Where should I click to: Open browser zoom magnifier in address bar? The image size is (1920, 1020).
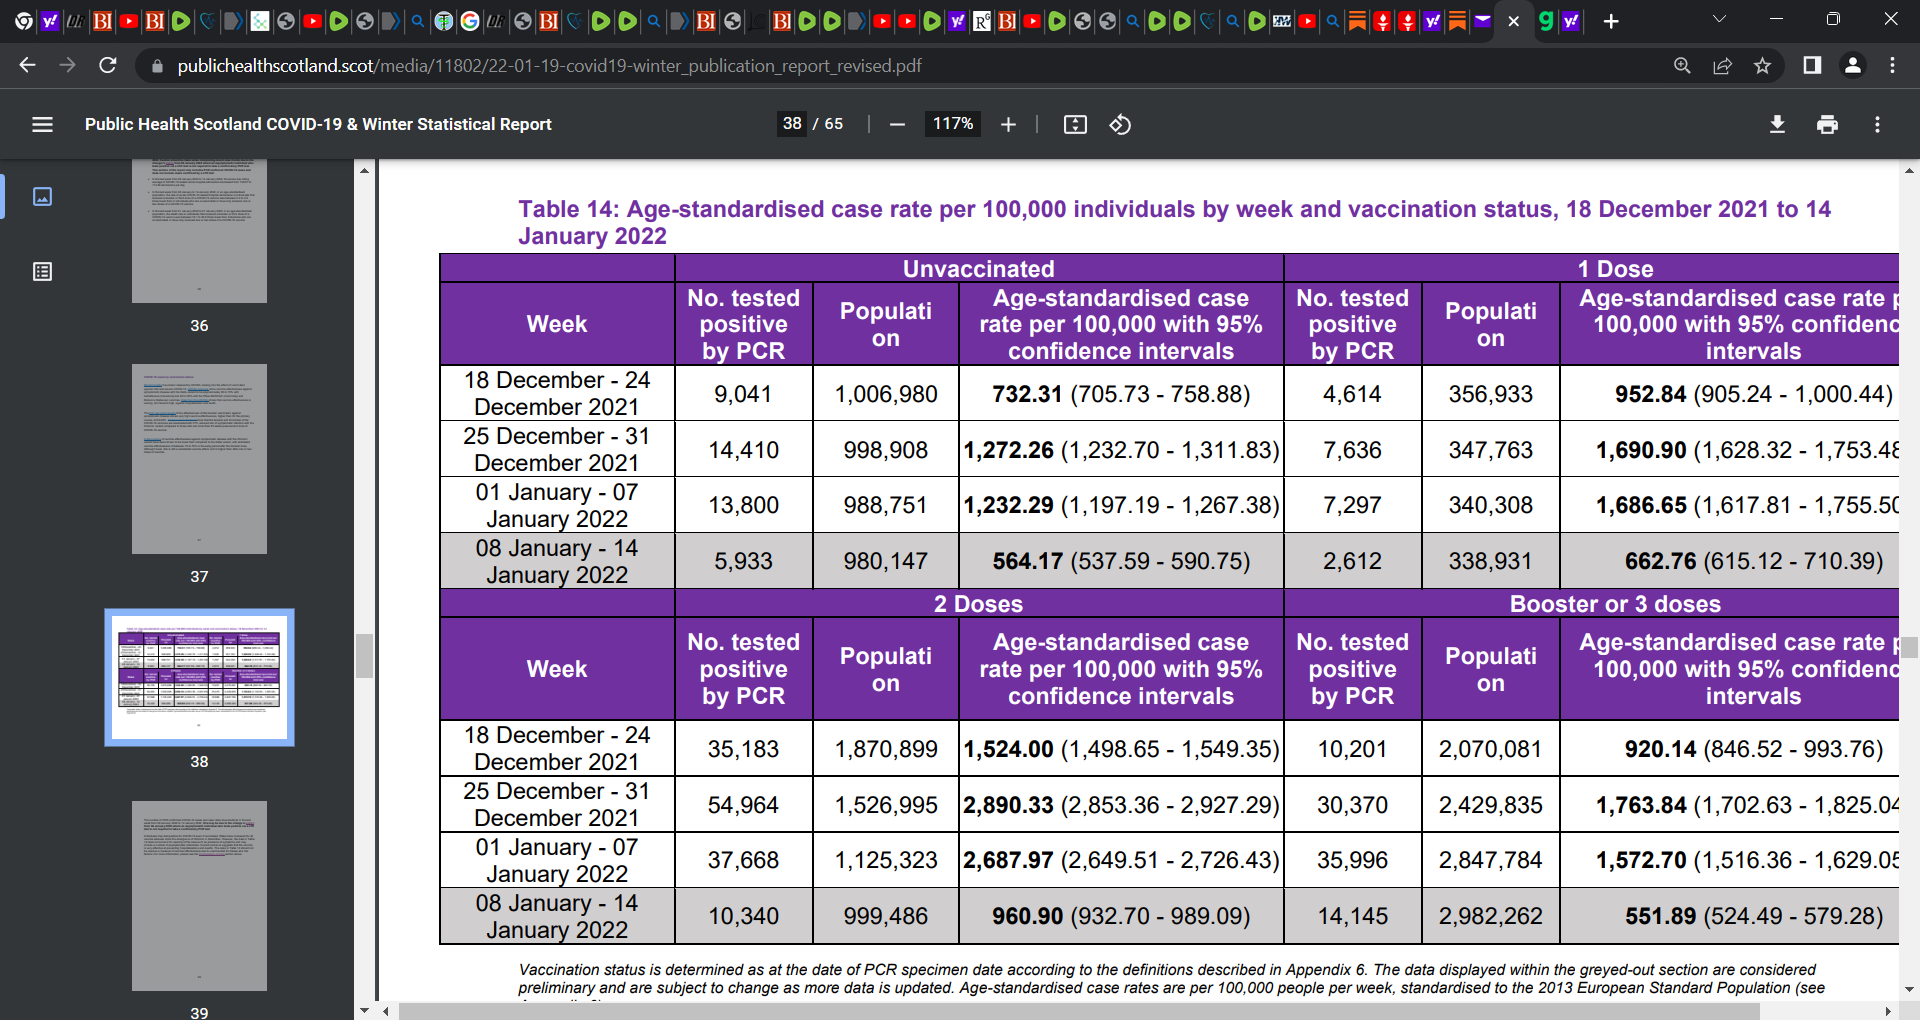click(1682, 65)
